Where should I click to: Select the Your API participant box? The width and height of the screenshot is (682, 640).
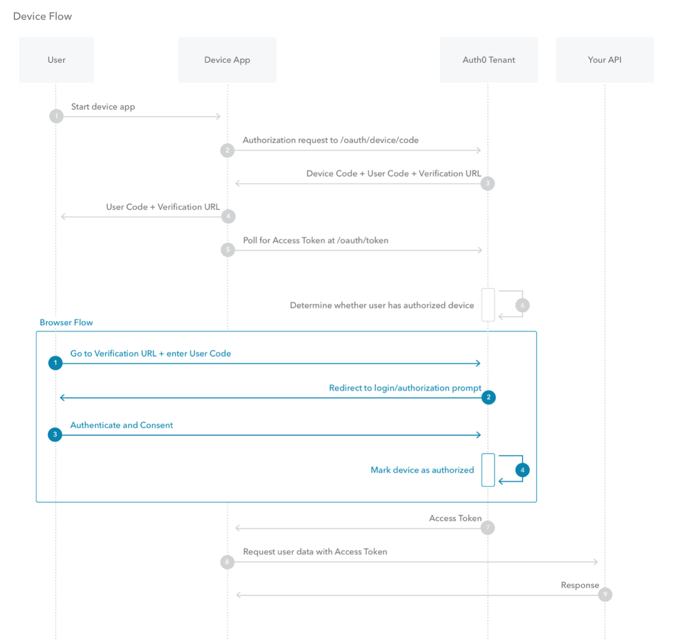605,60
